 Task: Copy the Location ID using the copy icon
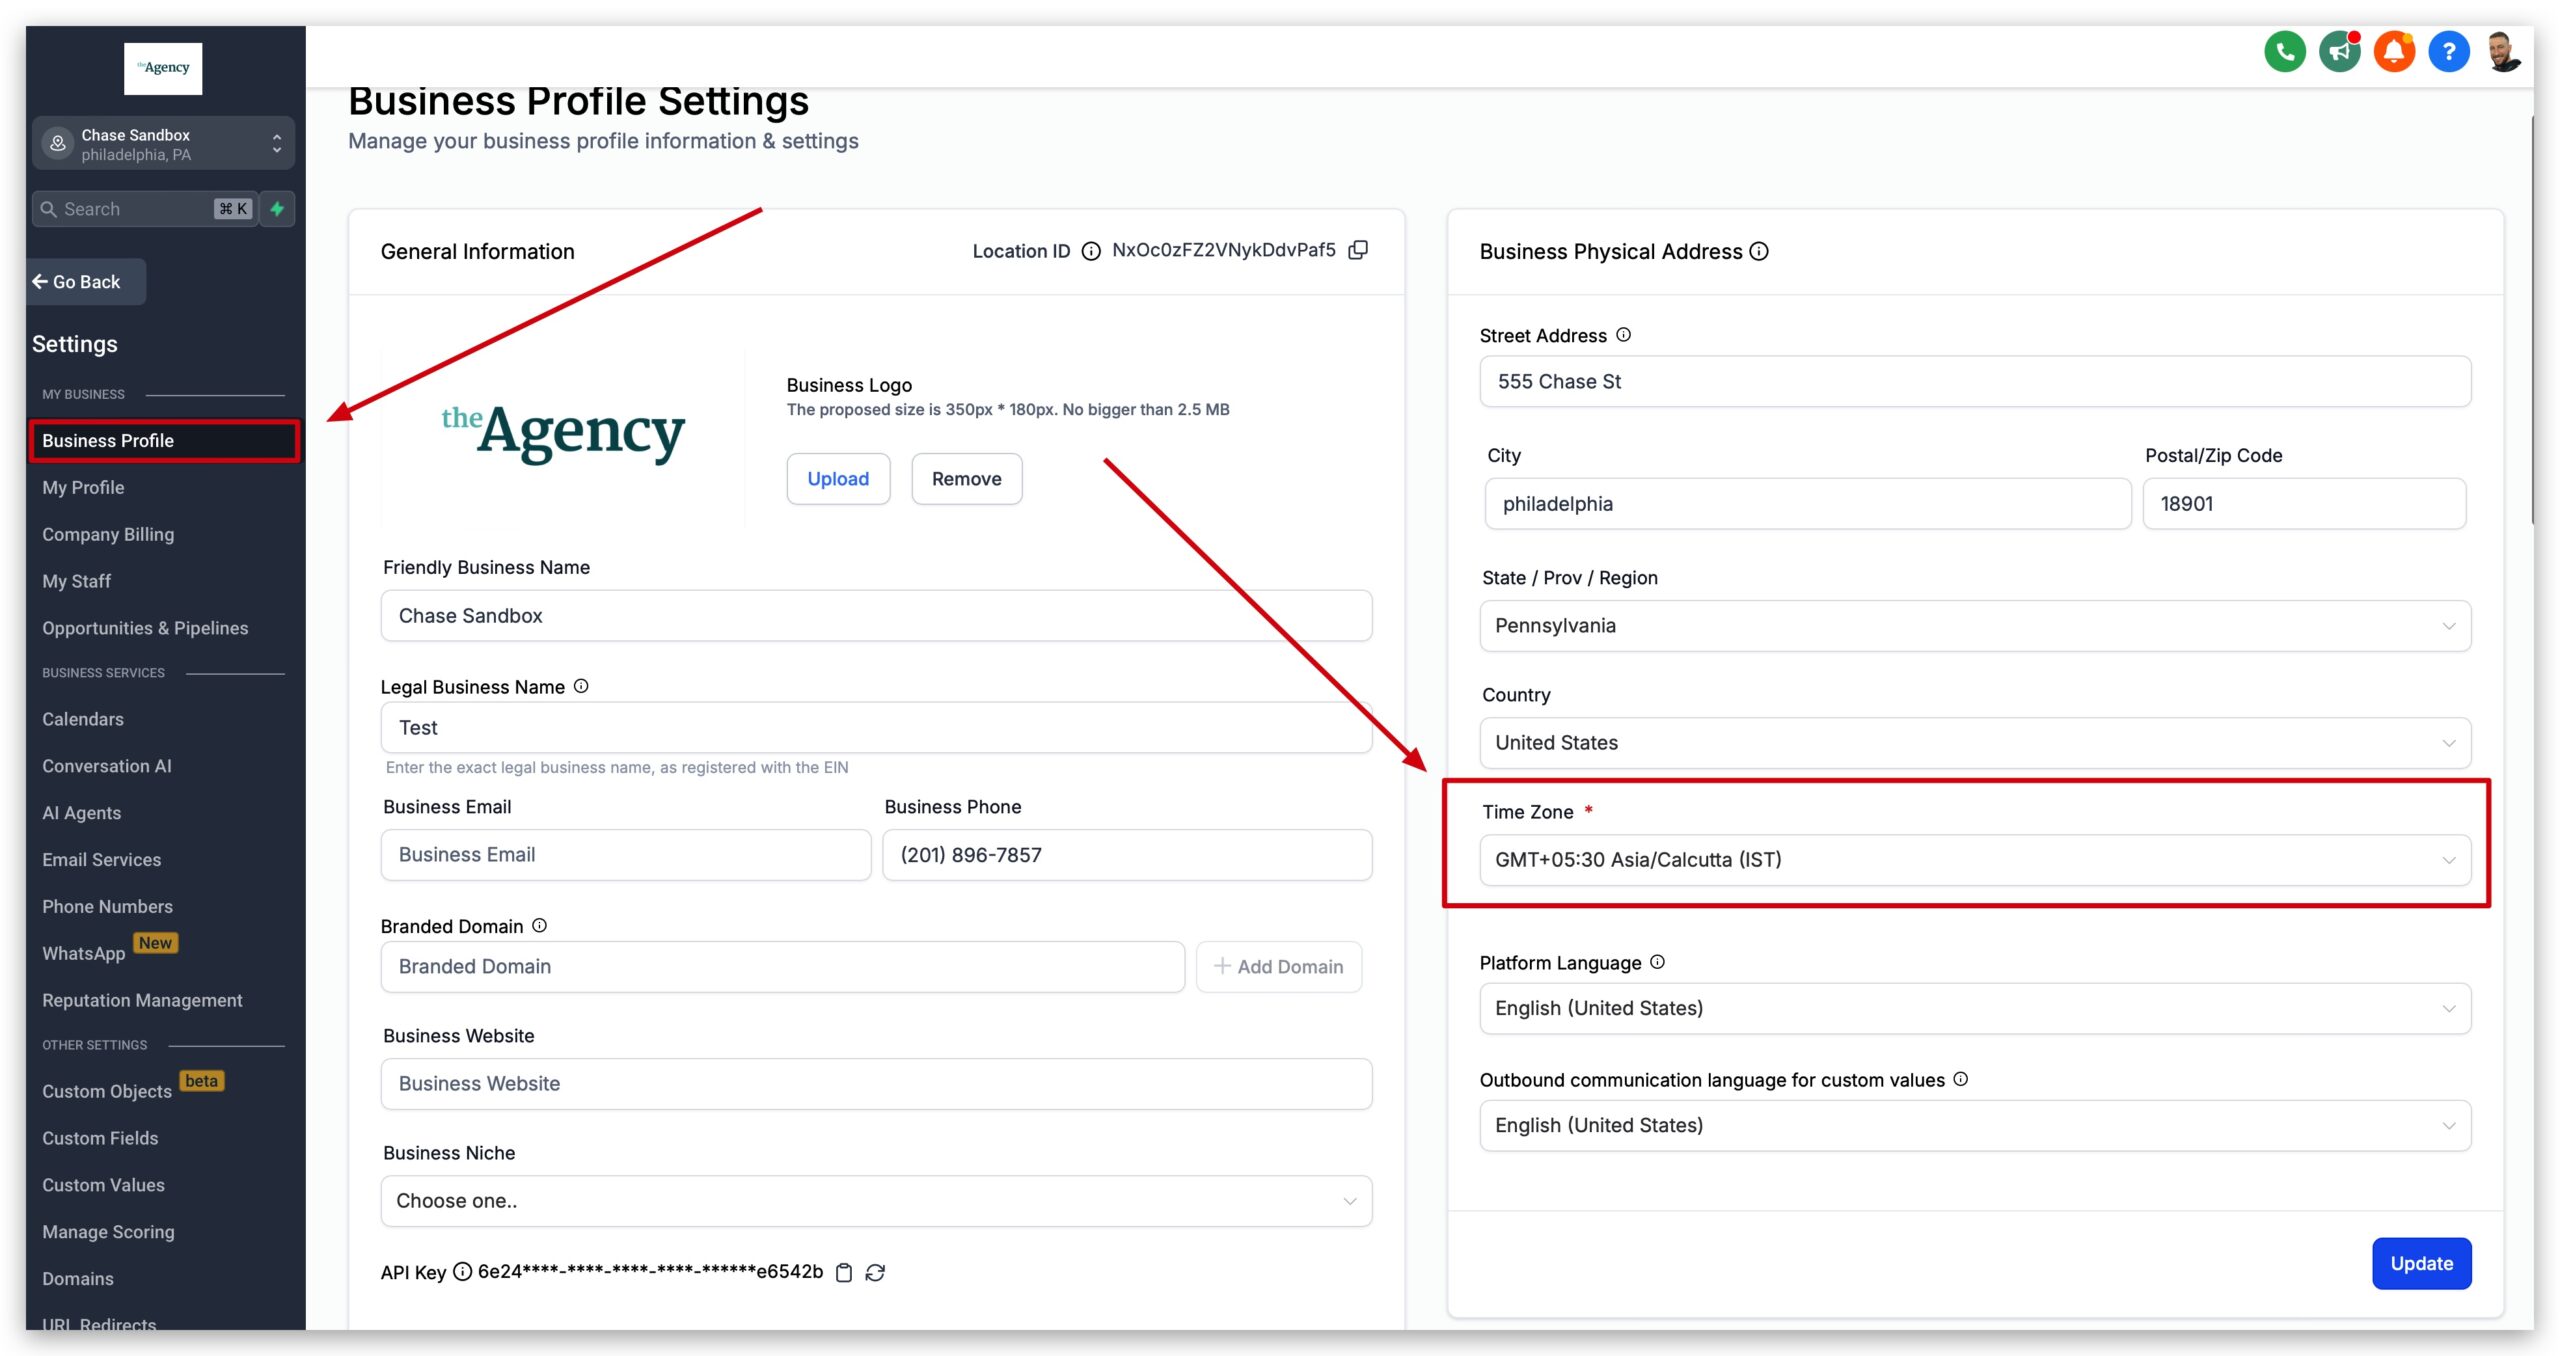tap(1358, 251)
